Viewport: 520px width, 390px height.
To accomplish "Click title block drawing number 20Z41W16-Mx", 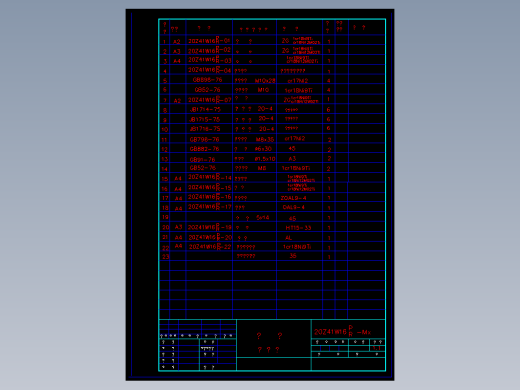I will click(x=342, y=331).
